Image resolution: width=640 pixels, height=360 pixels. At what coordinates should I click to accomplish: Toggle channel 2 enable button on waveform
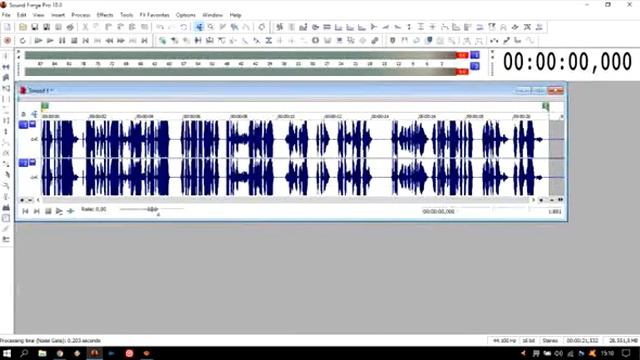pyautogui.click(x=23, y=163)
